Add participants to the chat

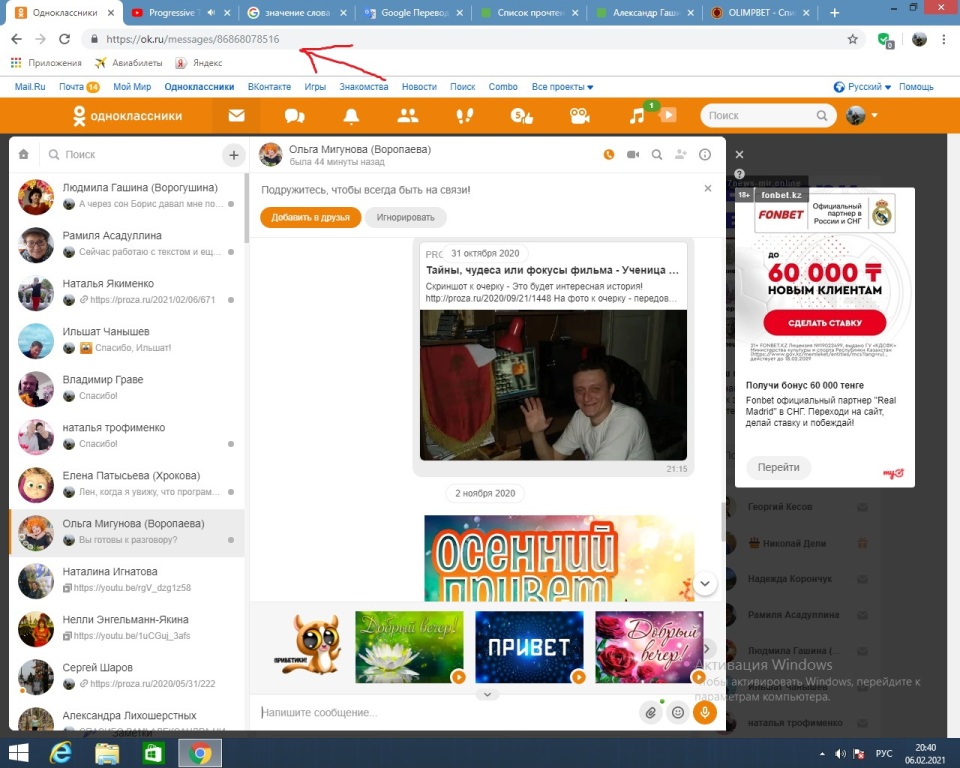point(681,155)
